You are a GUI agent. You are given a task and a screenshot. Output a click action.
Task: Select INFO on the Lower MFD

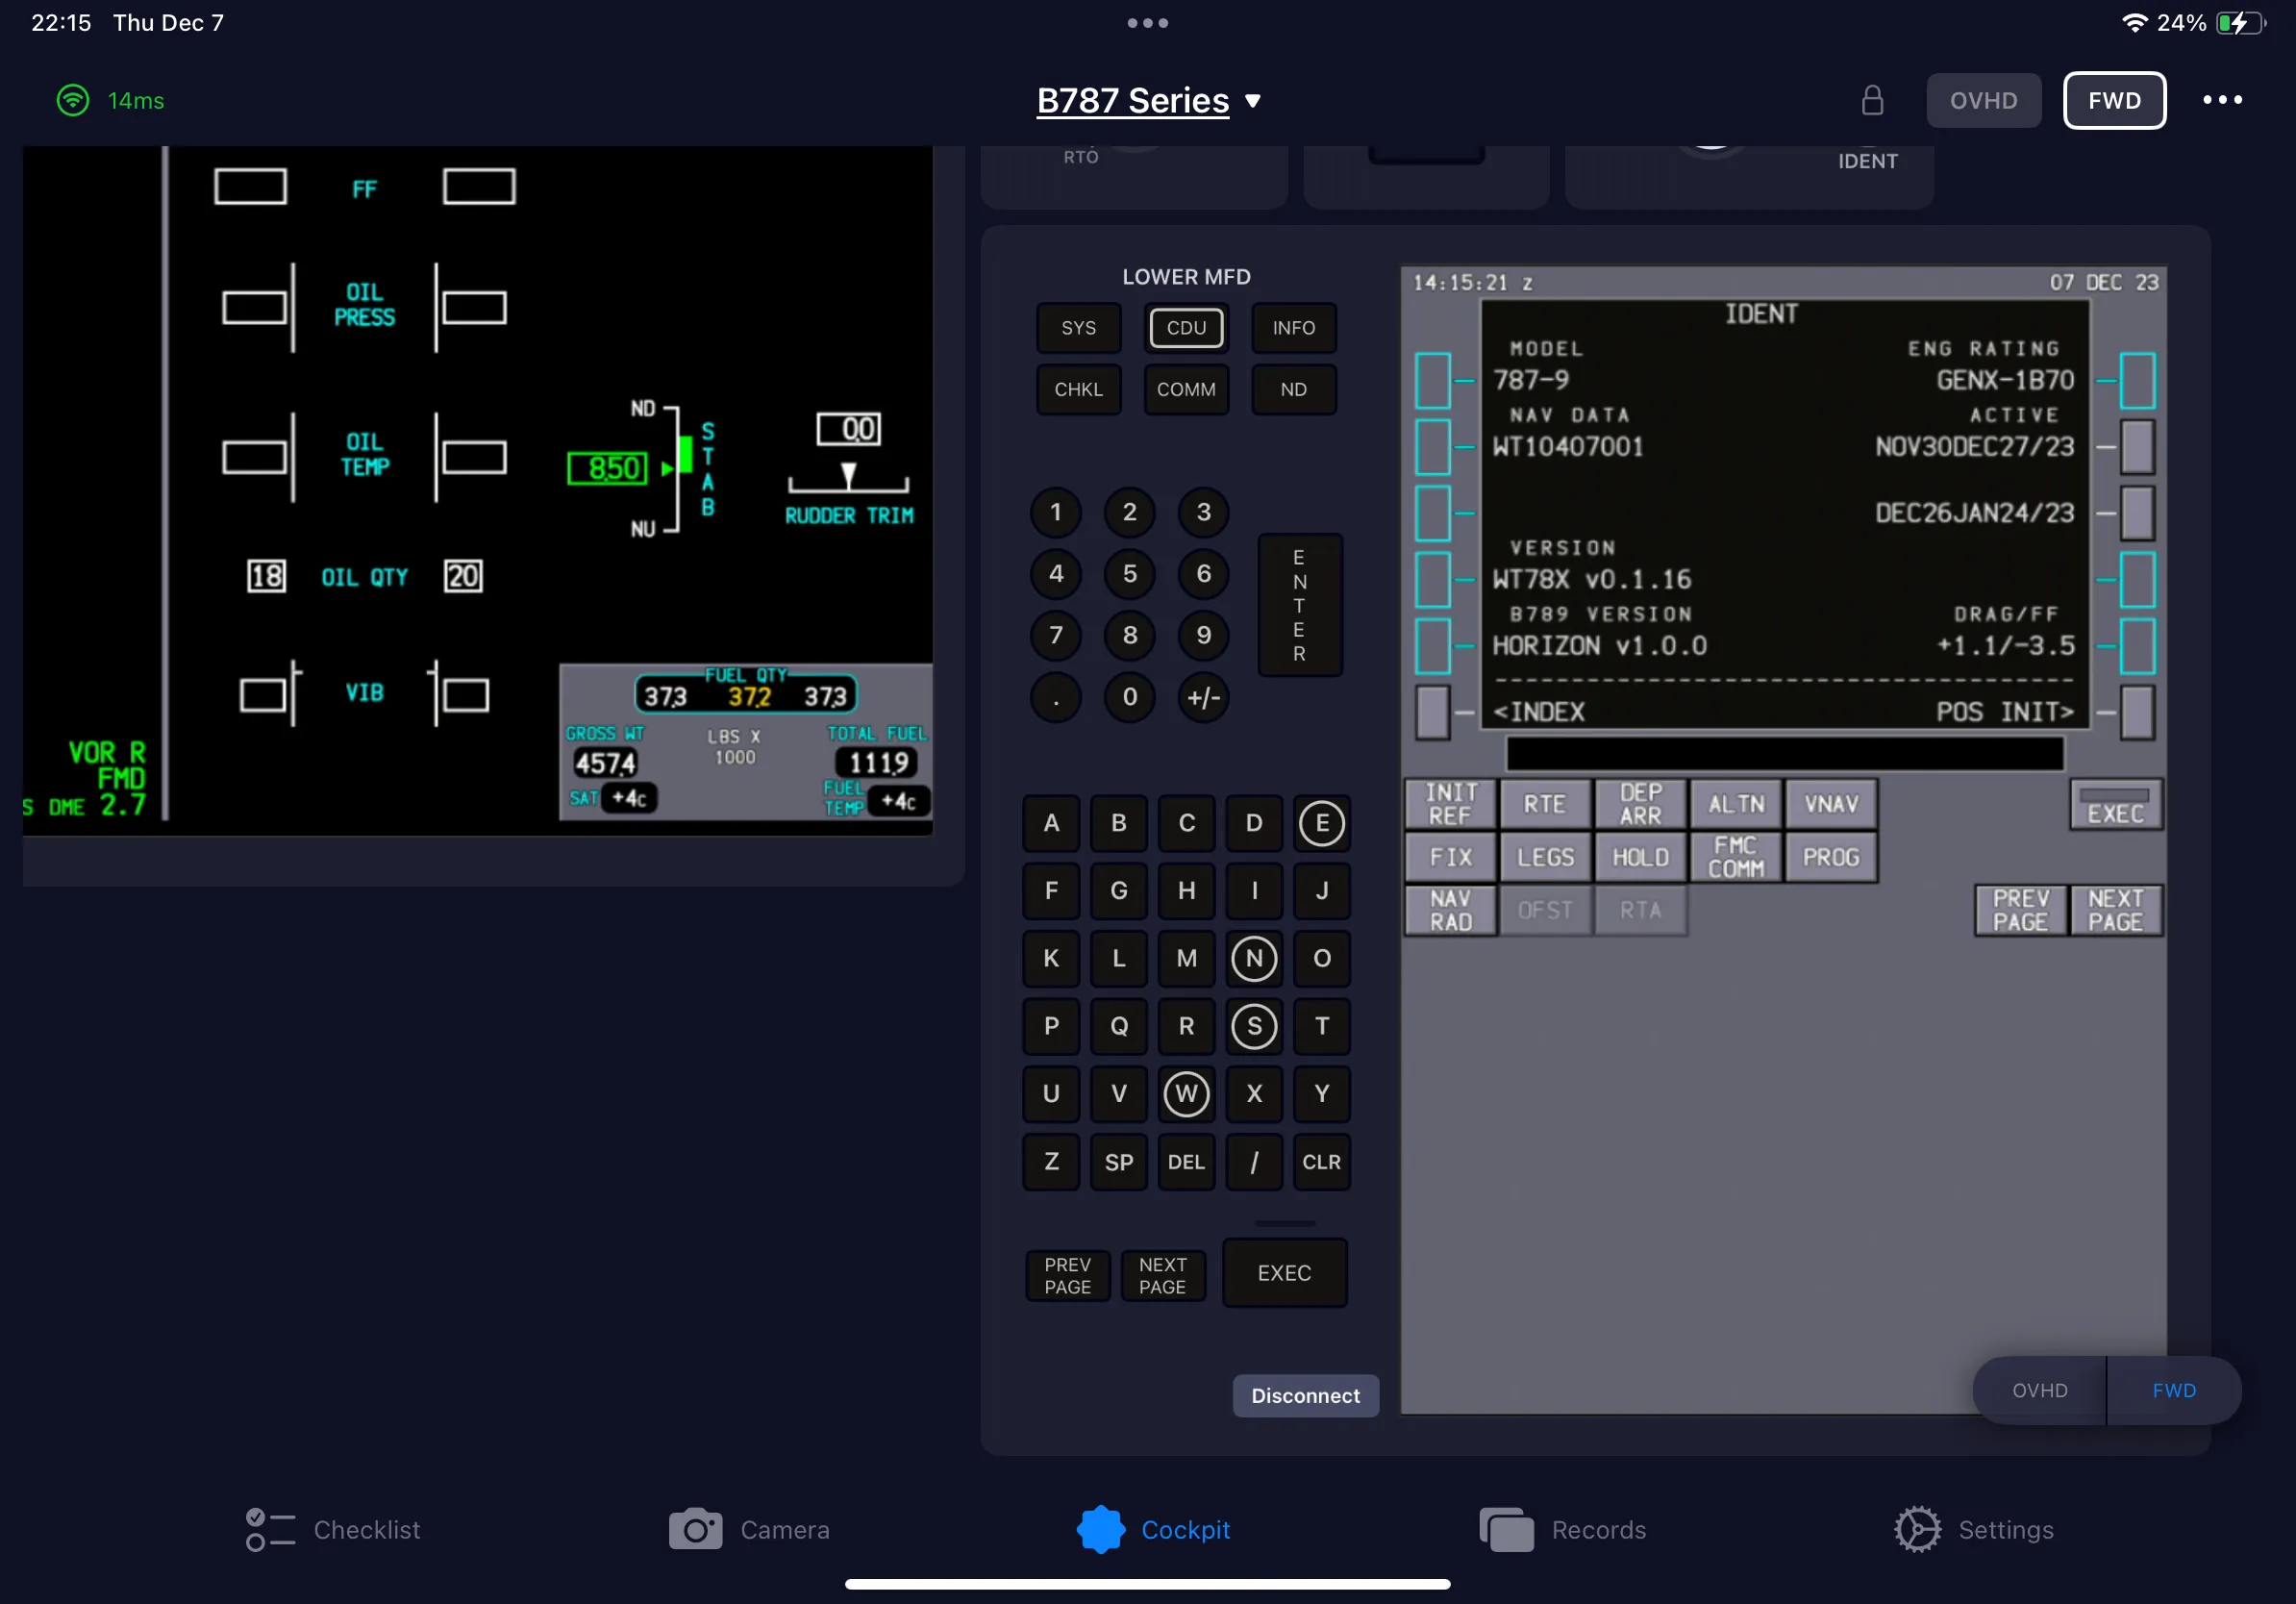(1293, 328)
